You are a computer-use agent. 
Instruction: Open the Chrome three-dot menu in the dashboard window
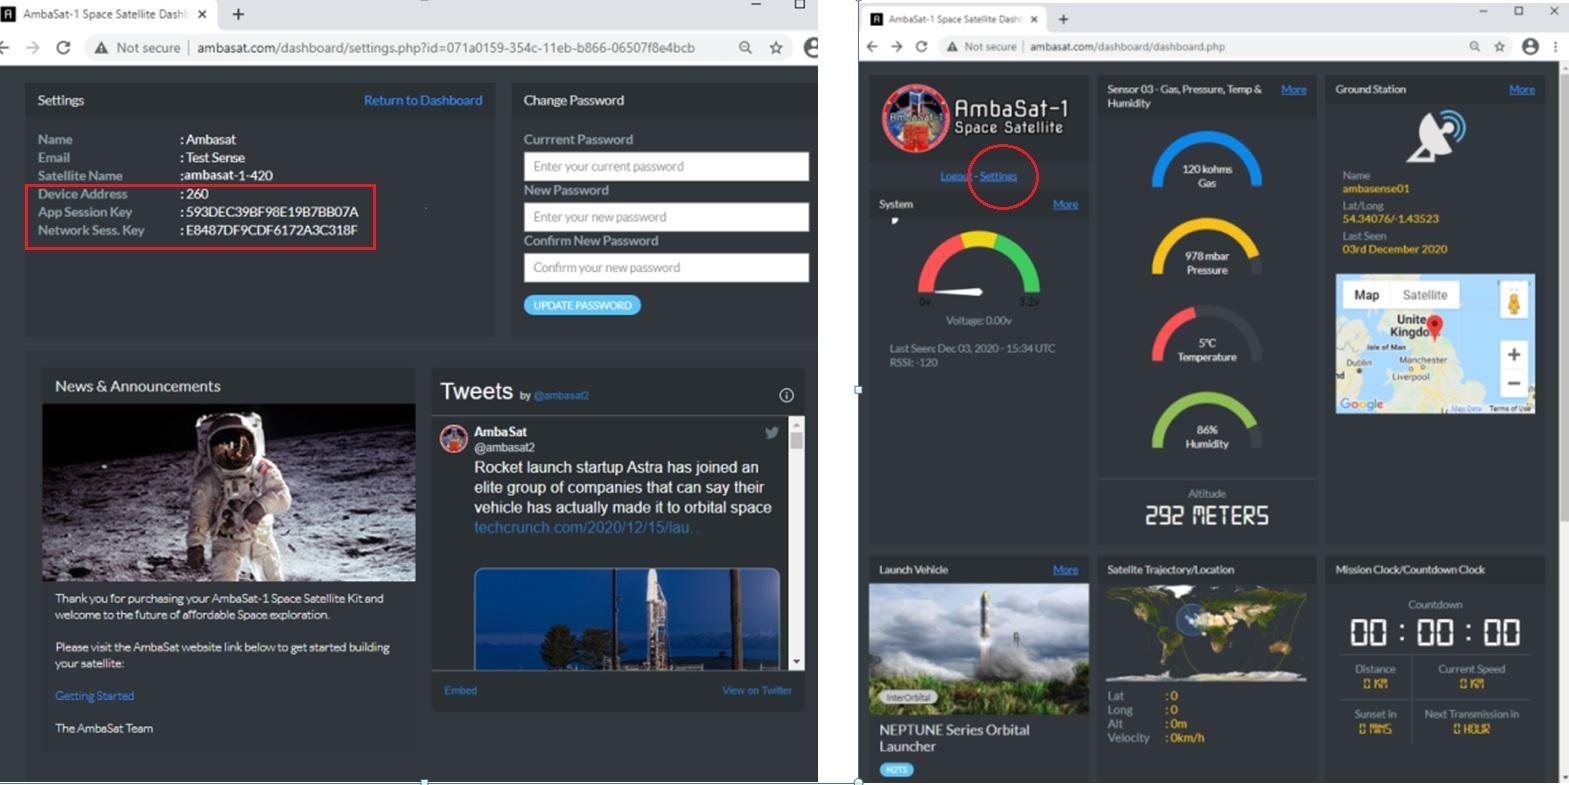(x=1555, y=46)
